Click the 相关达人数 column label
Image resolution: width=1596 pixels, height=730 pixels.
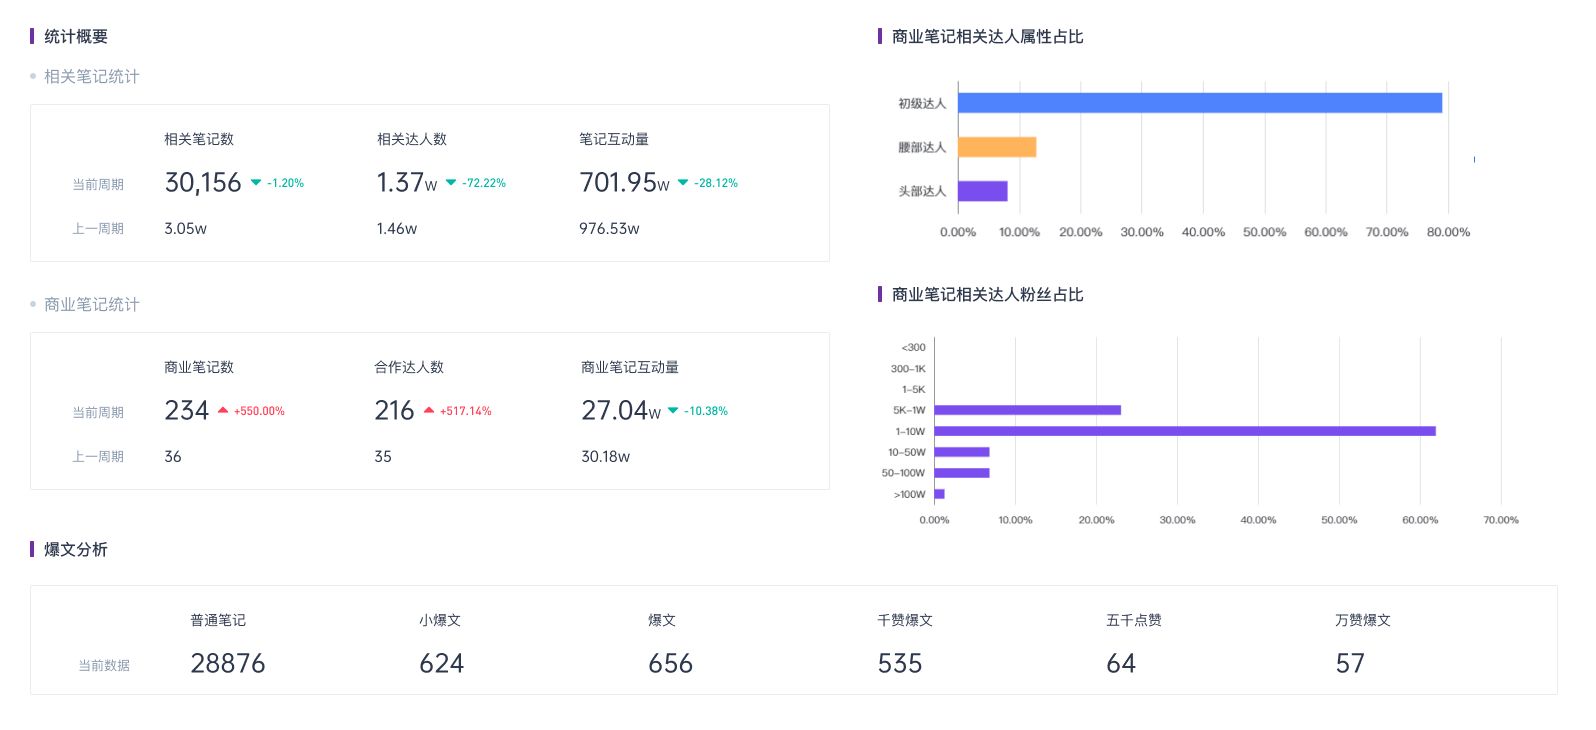point(411,139)
